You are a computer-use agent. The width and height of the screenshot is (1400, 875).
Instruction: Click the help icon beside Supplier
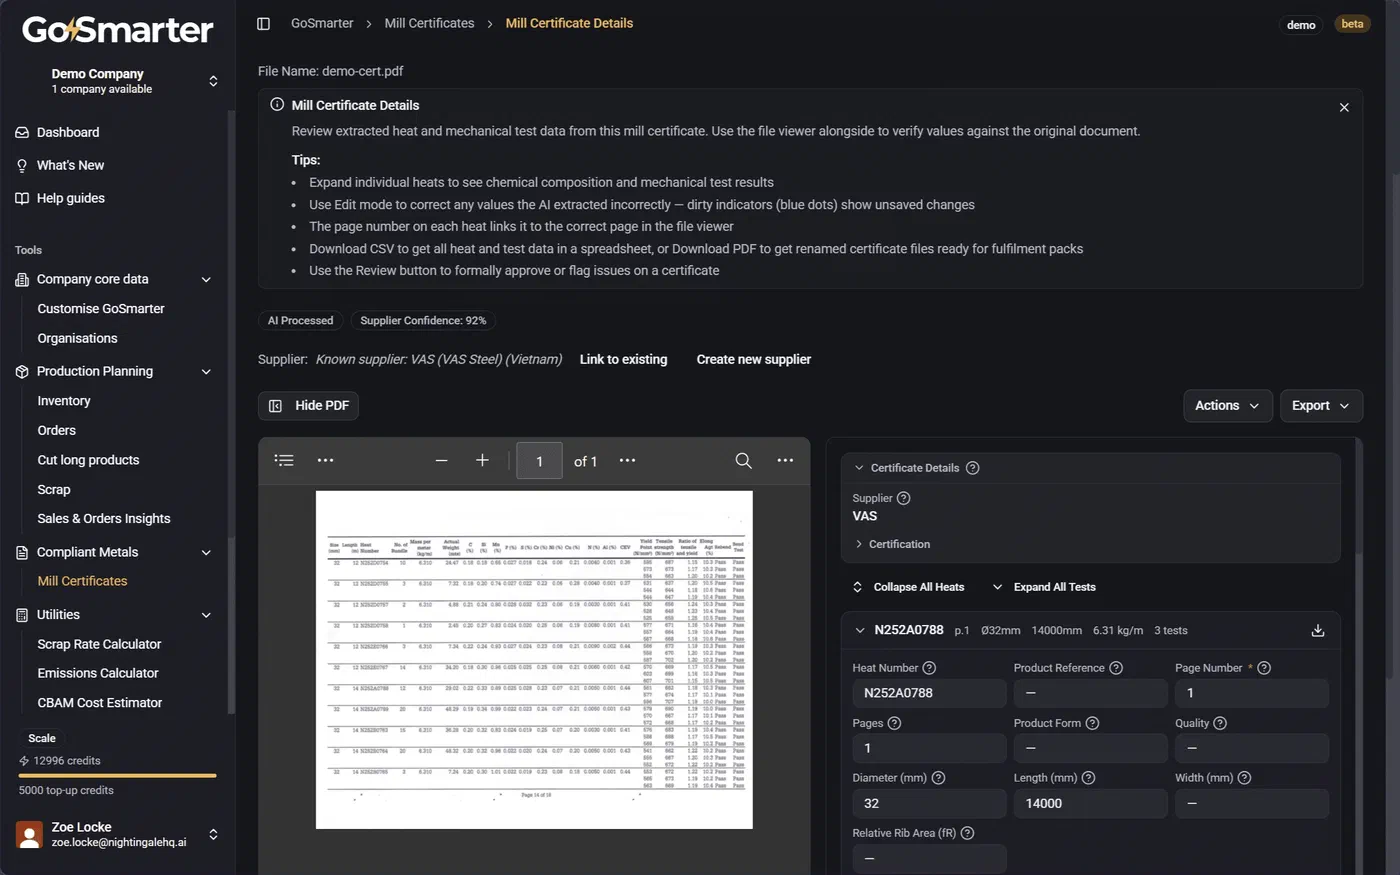pyautogui.click(x=903, y=498)
